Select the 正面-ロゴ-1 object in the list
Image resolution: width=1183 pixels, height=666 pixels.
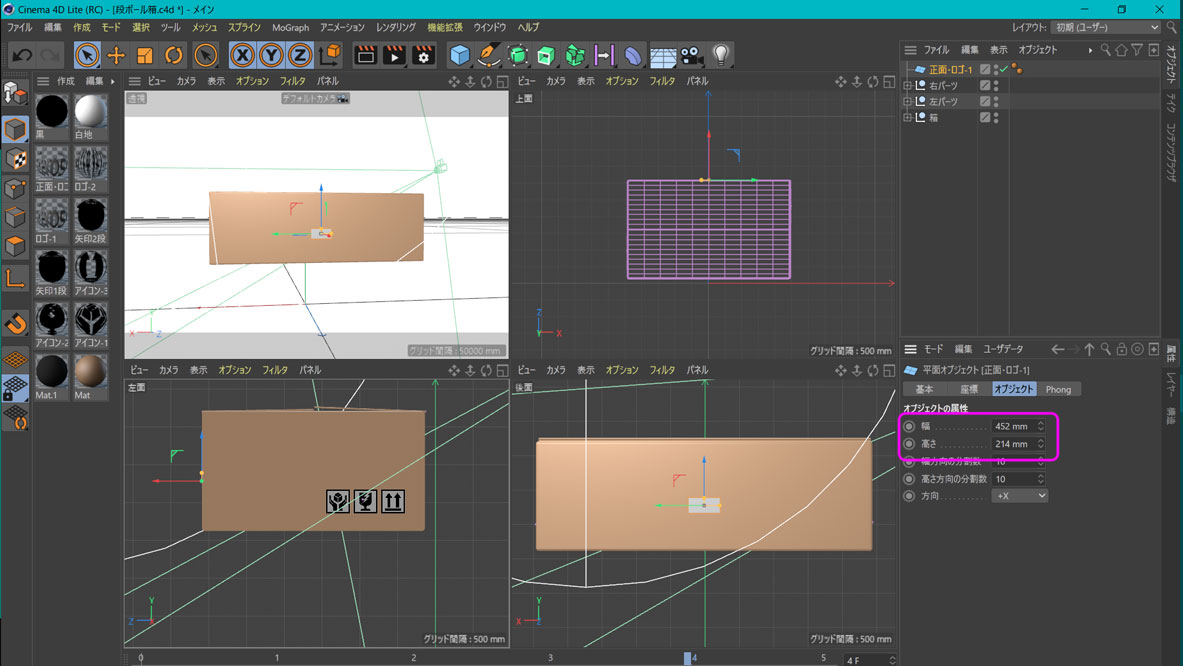click(x=950, y=70)
